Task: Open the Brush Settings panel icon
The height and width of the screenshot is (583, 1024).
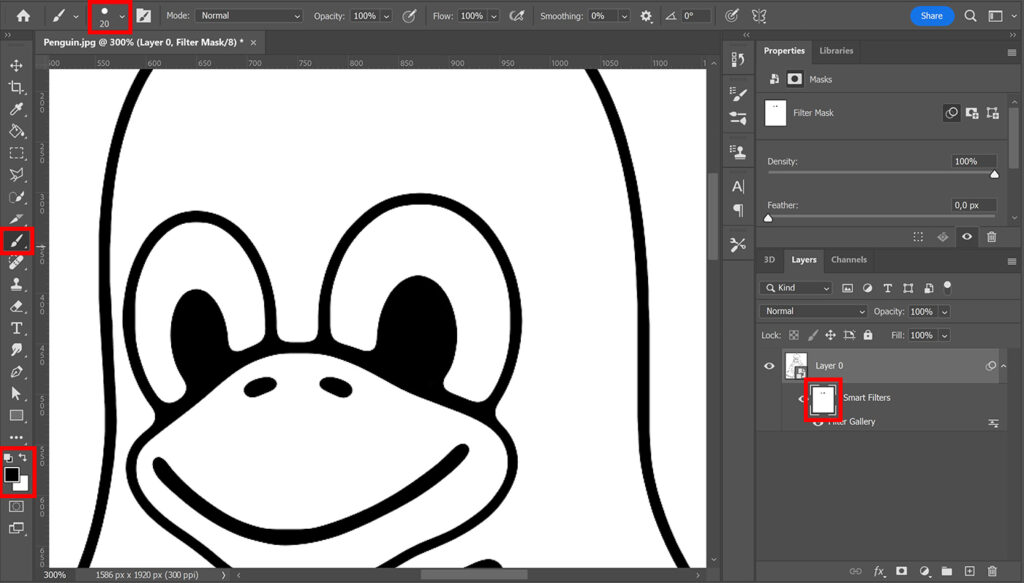Action: [x=144, y=16]
